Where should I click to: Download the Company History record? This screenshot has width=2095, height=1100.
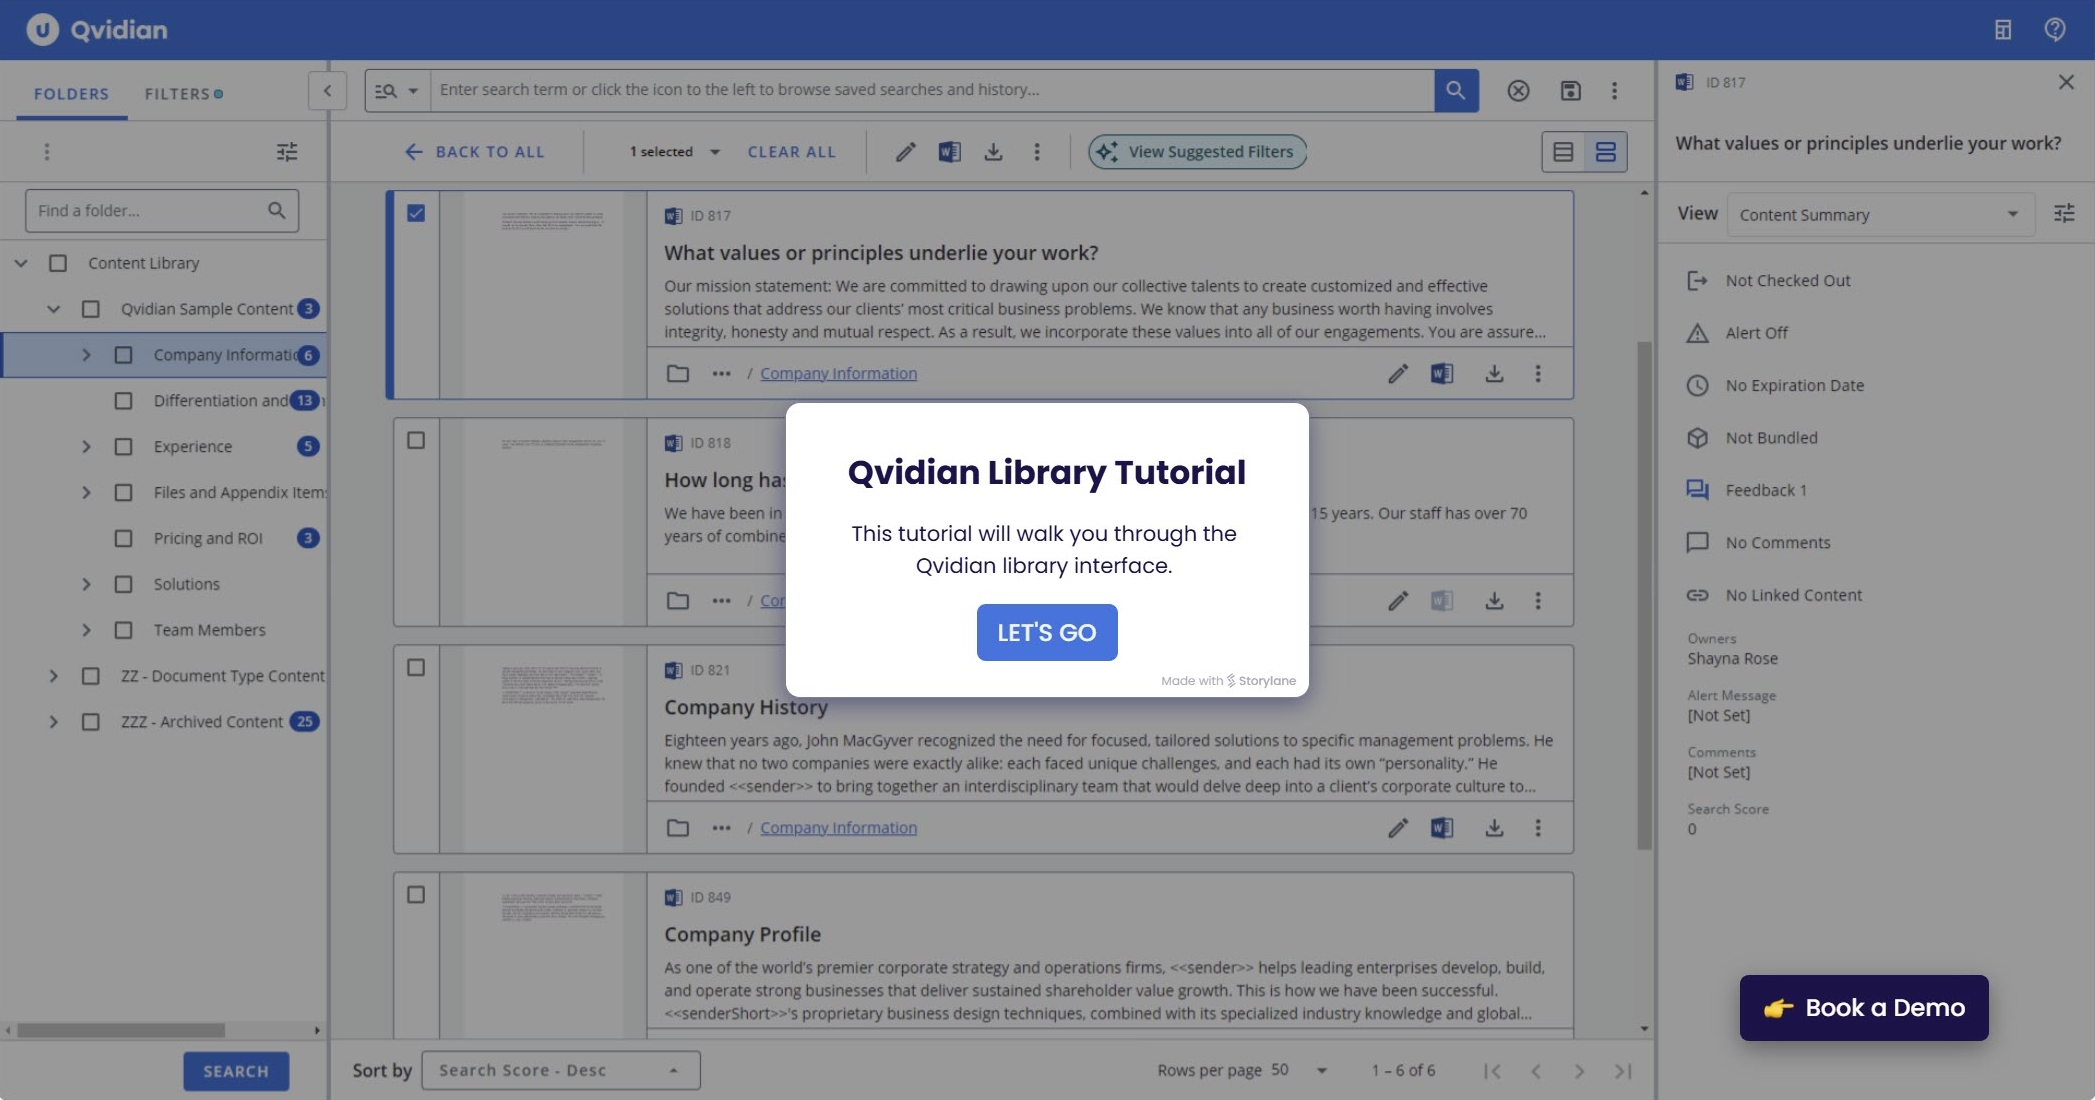point(1494,828)
